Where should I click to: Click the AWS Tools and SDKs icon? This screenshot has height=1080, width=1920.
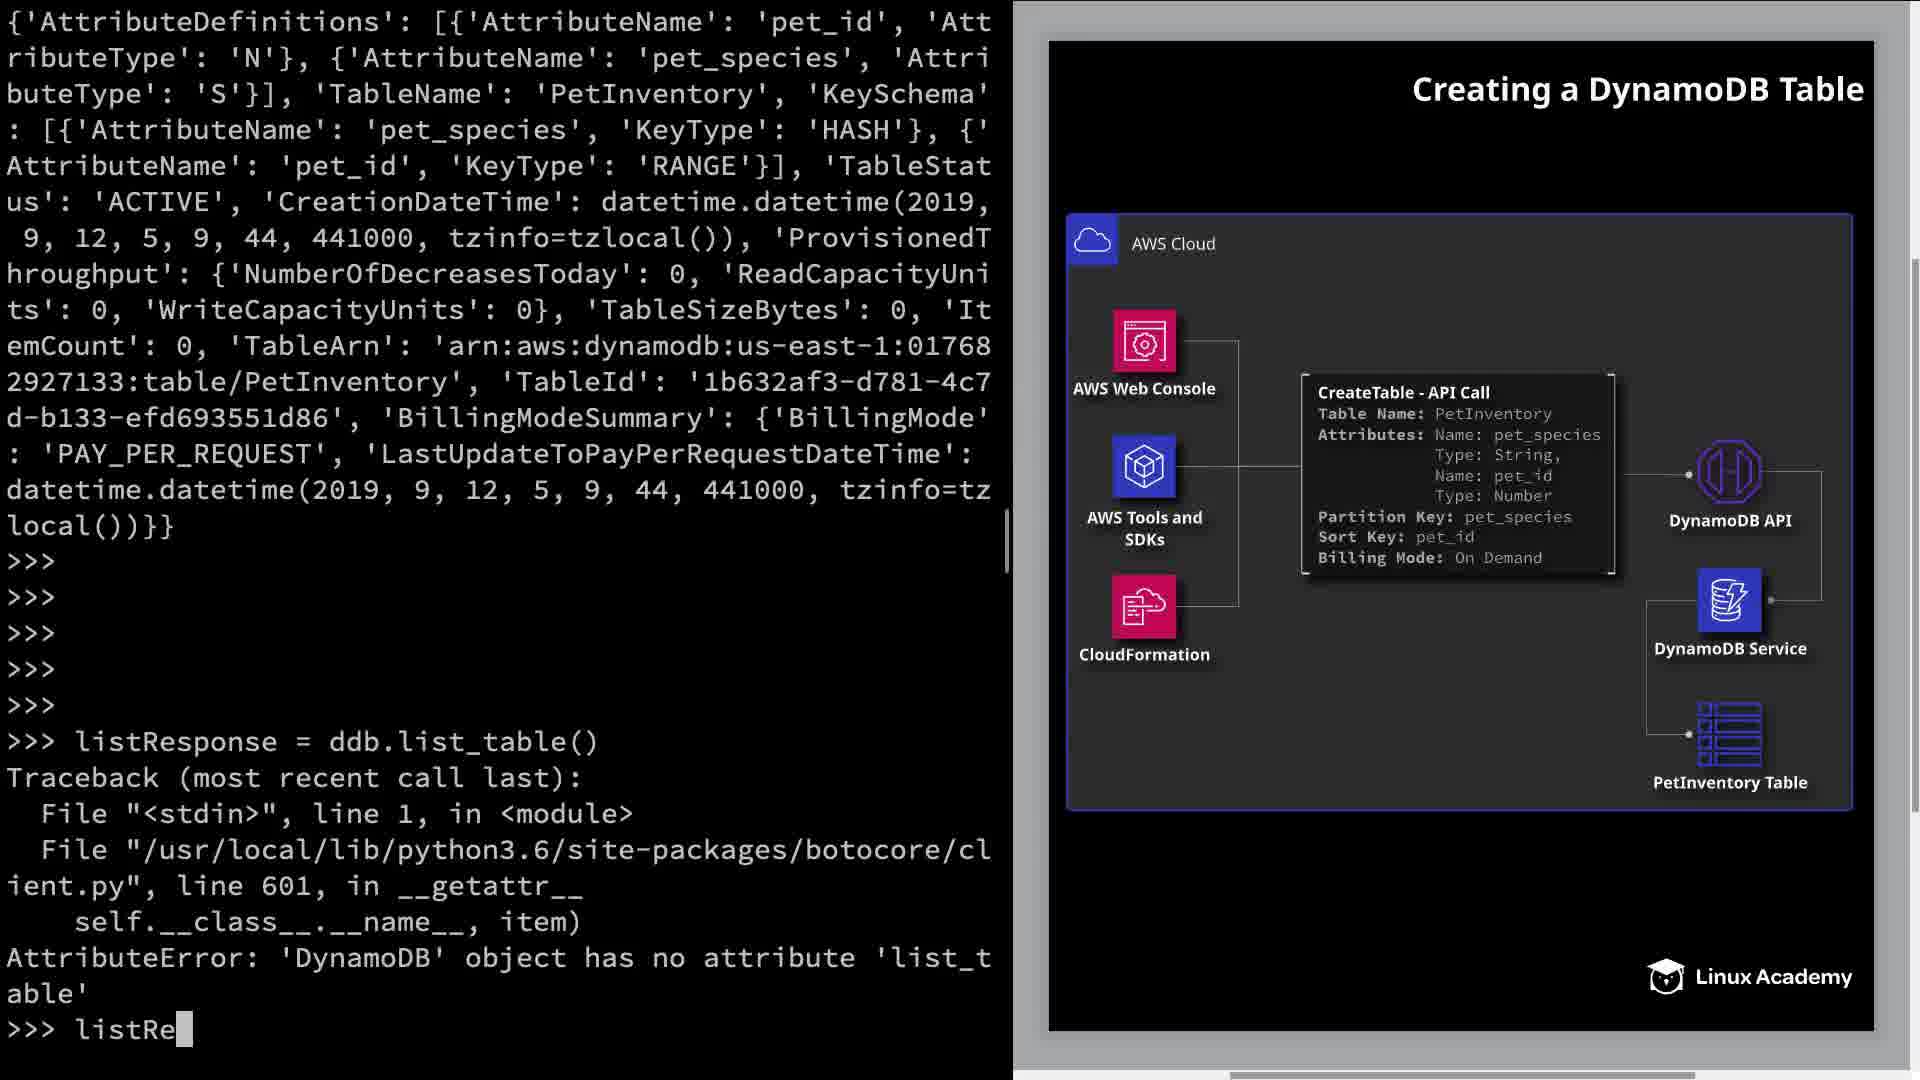1144,467
